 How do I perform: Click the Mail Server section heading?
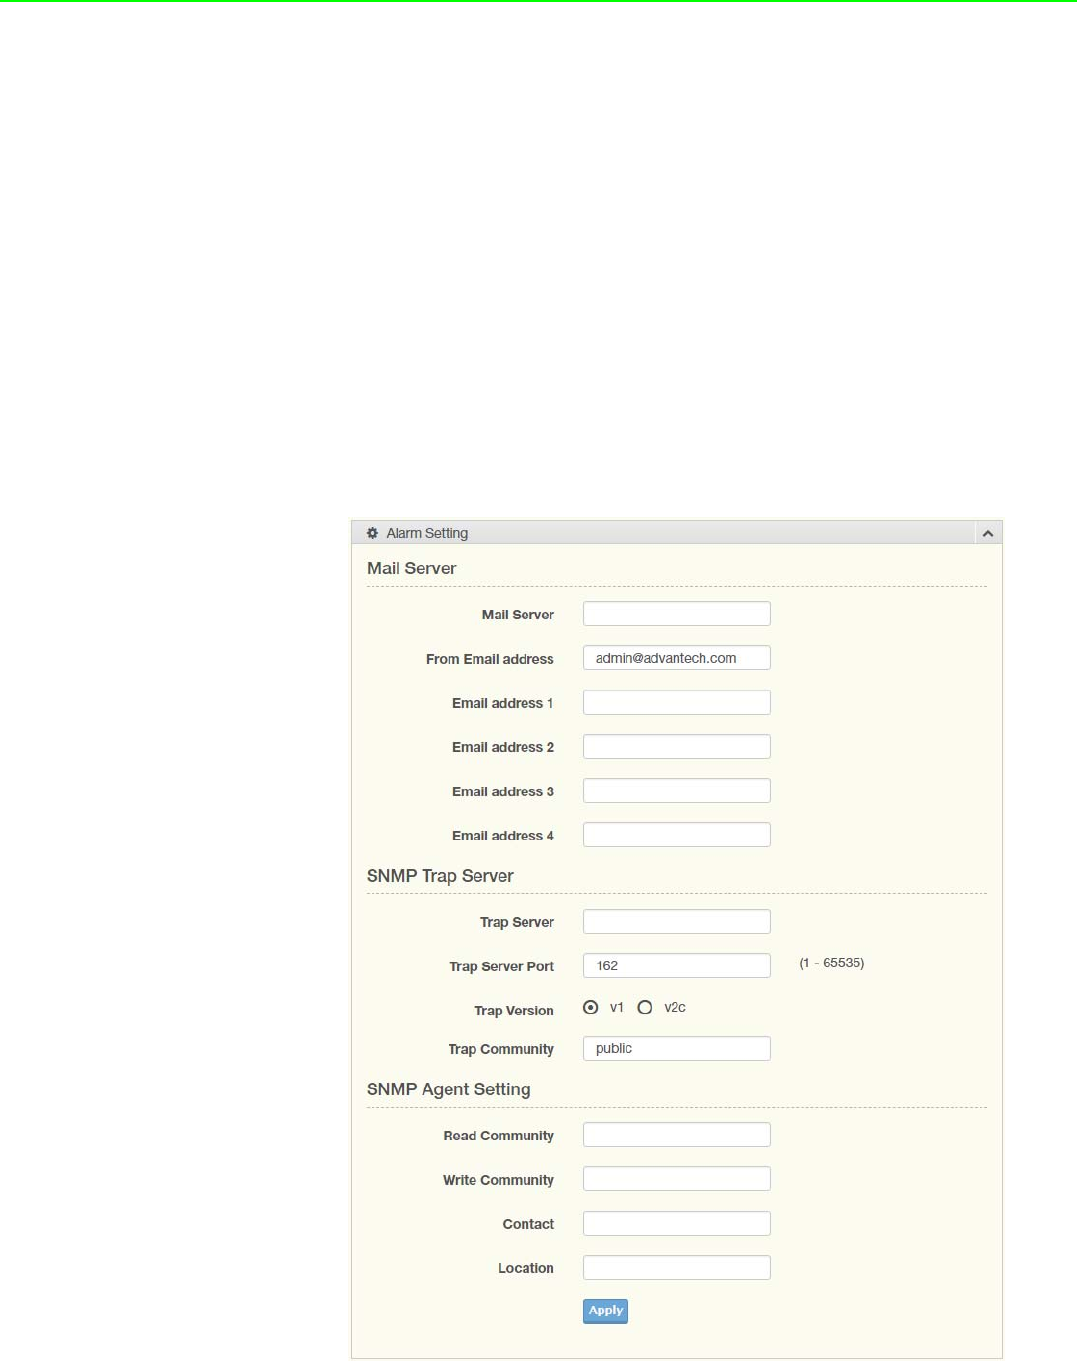pos(411,568)
